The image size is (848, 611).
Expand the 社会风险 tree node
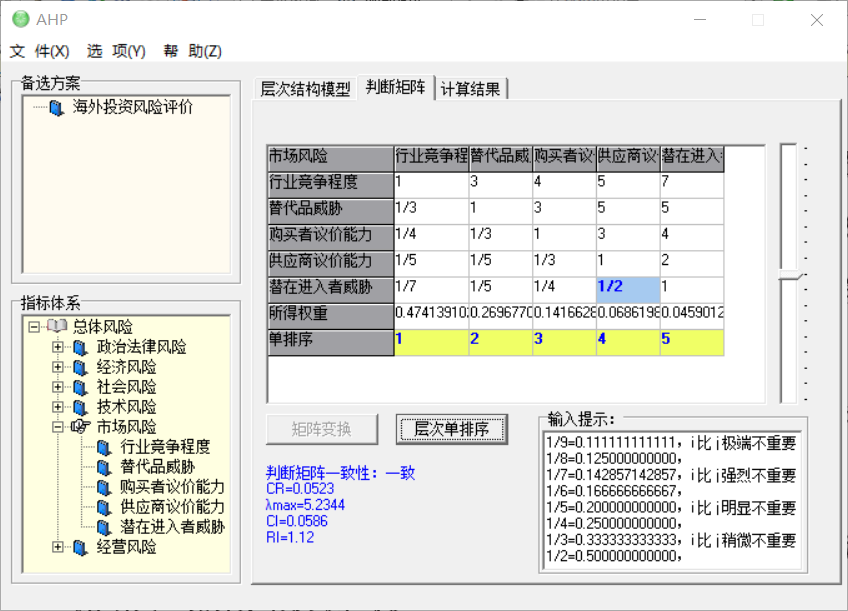pyautogui.click(x=58, y=387)
